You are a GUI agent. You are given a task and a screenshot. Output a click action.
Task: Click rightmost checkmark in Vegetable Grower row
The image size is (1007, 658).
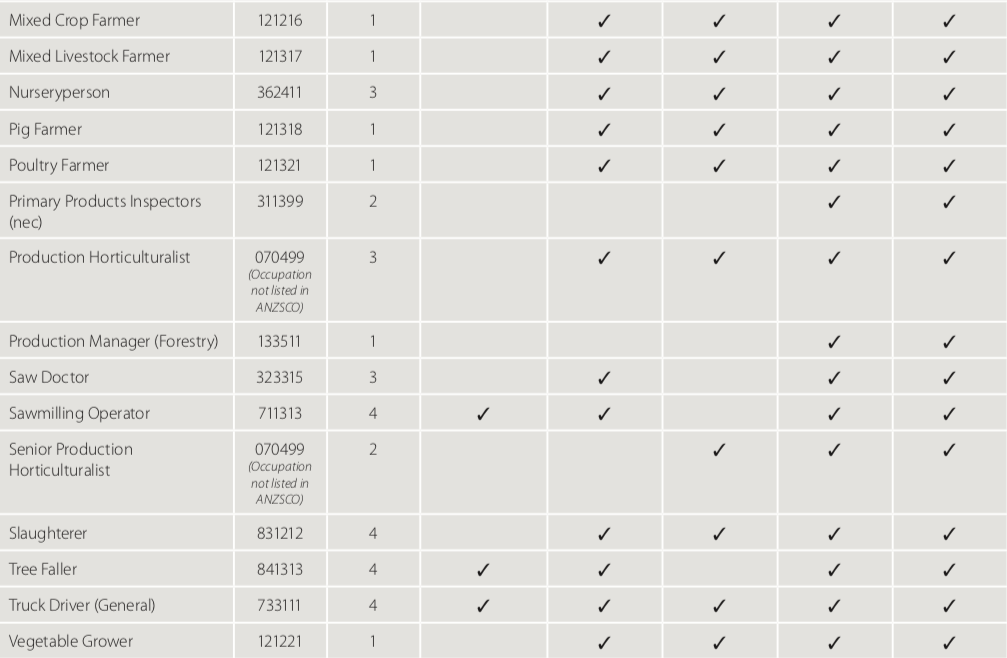tap(949, 642)
